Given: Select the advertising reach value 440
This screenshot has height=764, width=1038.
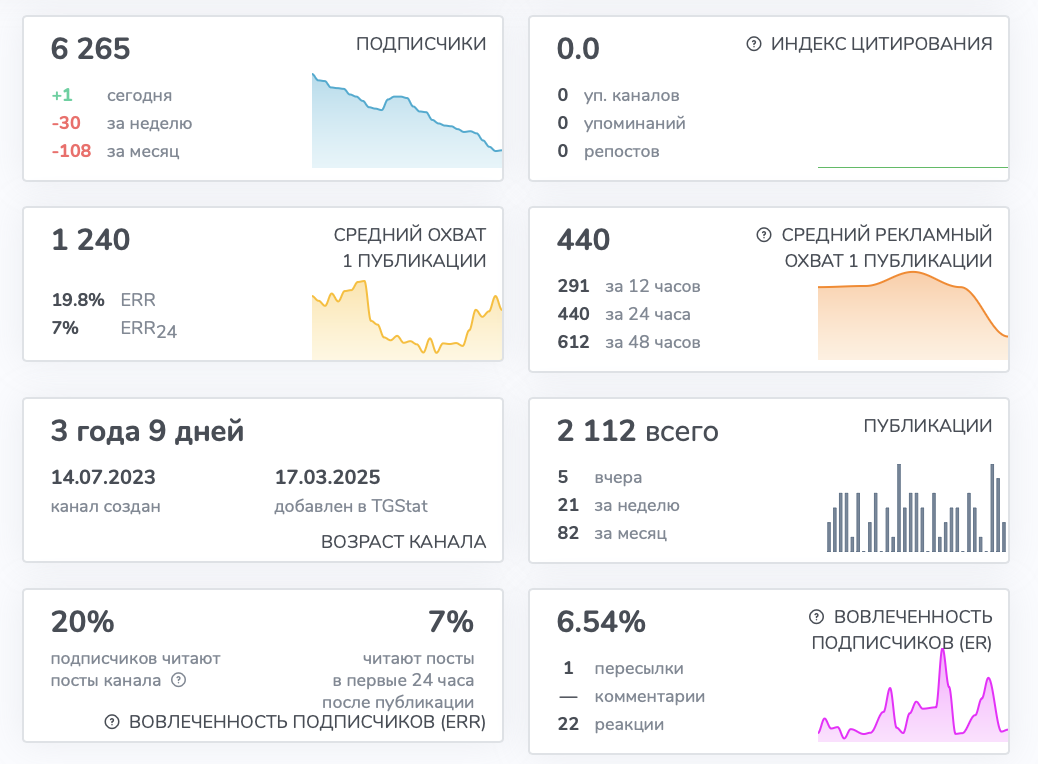Looking at the screenshot, I should [583, 240].
